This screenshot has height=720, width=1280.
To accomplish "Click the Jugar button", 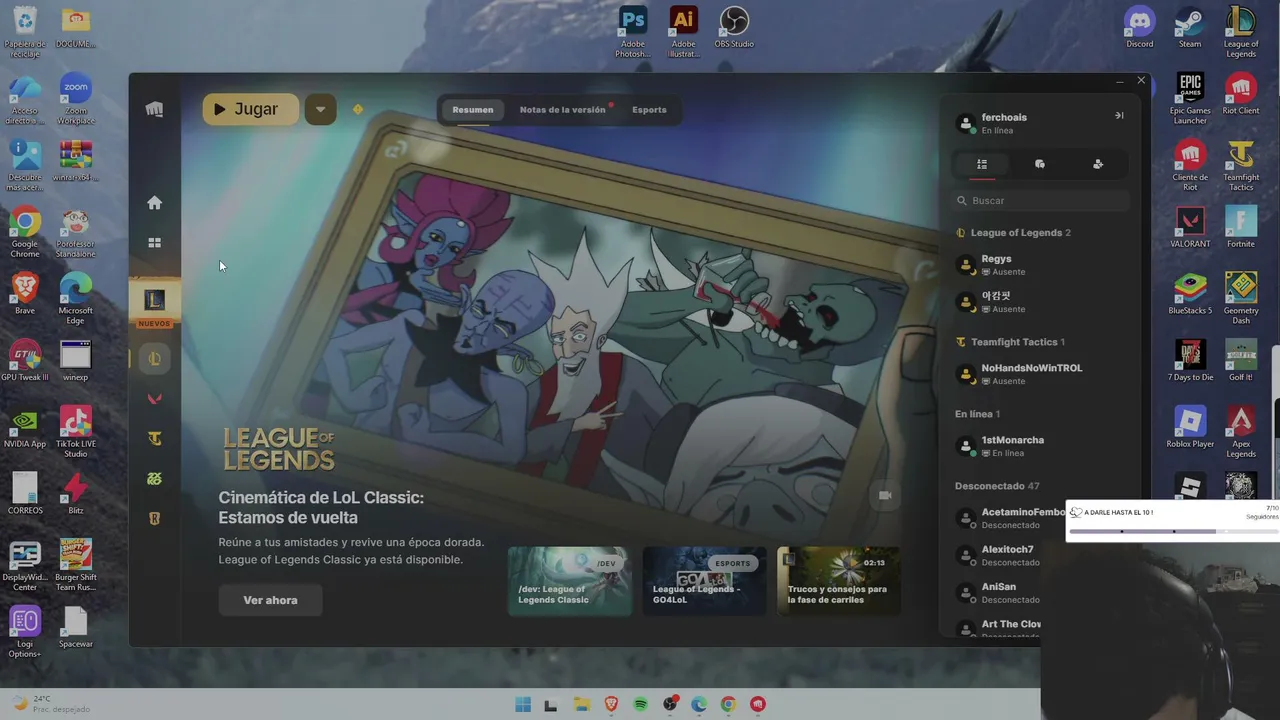I will [x=250, y=110].
